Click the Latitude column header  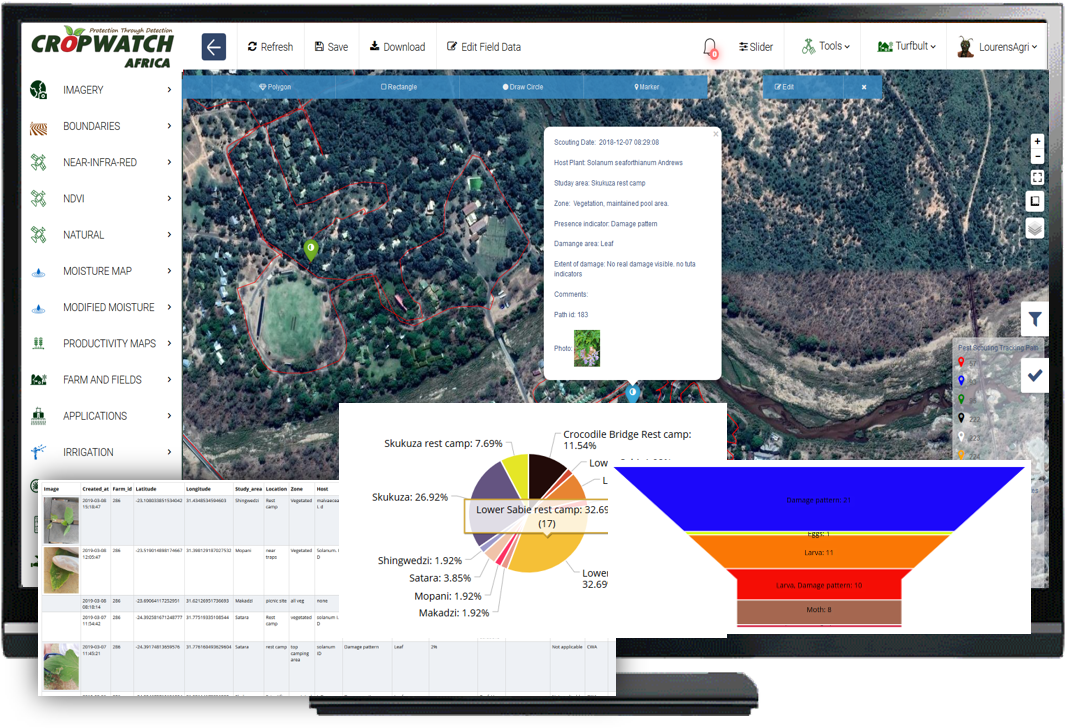point(145,489)
